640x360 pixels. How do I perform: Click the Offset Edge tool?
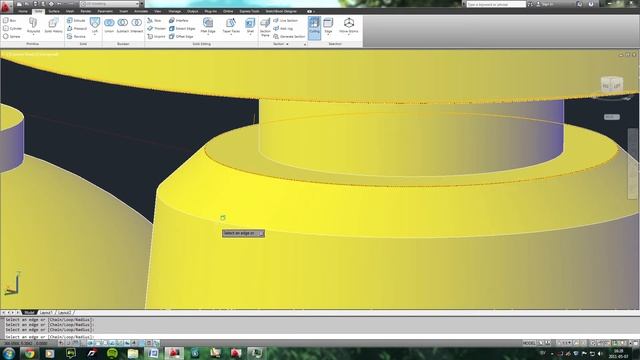pyautogui.click(x=181, y=36)
